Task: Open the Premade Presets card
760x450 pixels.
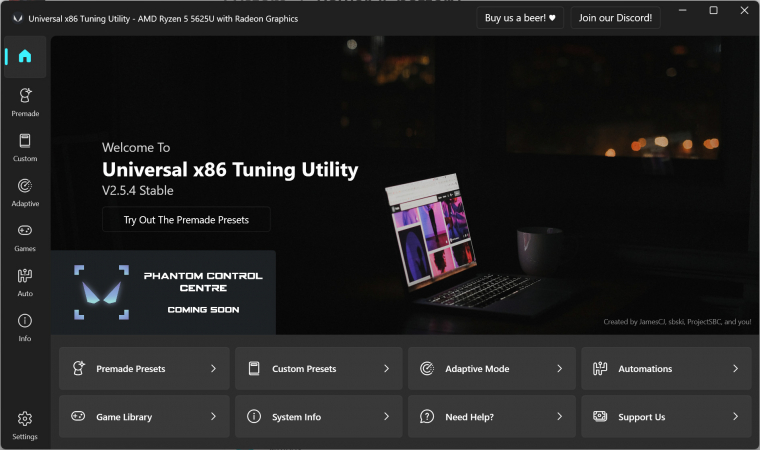Action: click(x=144, y=369)
